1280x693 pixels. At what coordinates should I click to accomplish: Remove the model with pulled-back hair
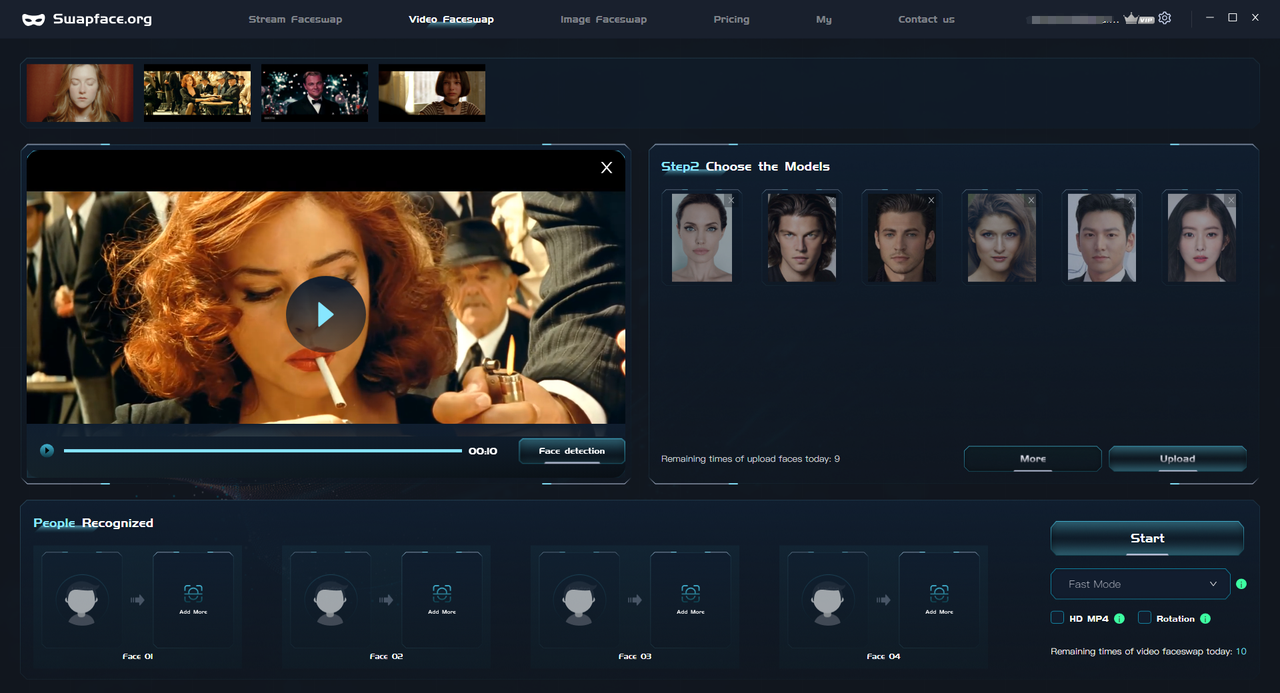731,200
